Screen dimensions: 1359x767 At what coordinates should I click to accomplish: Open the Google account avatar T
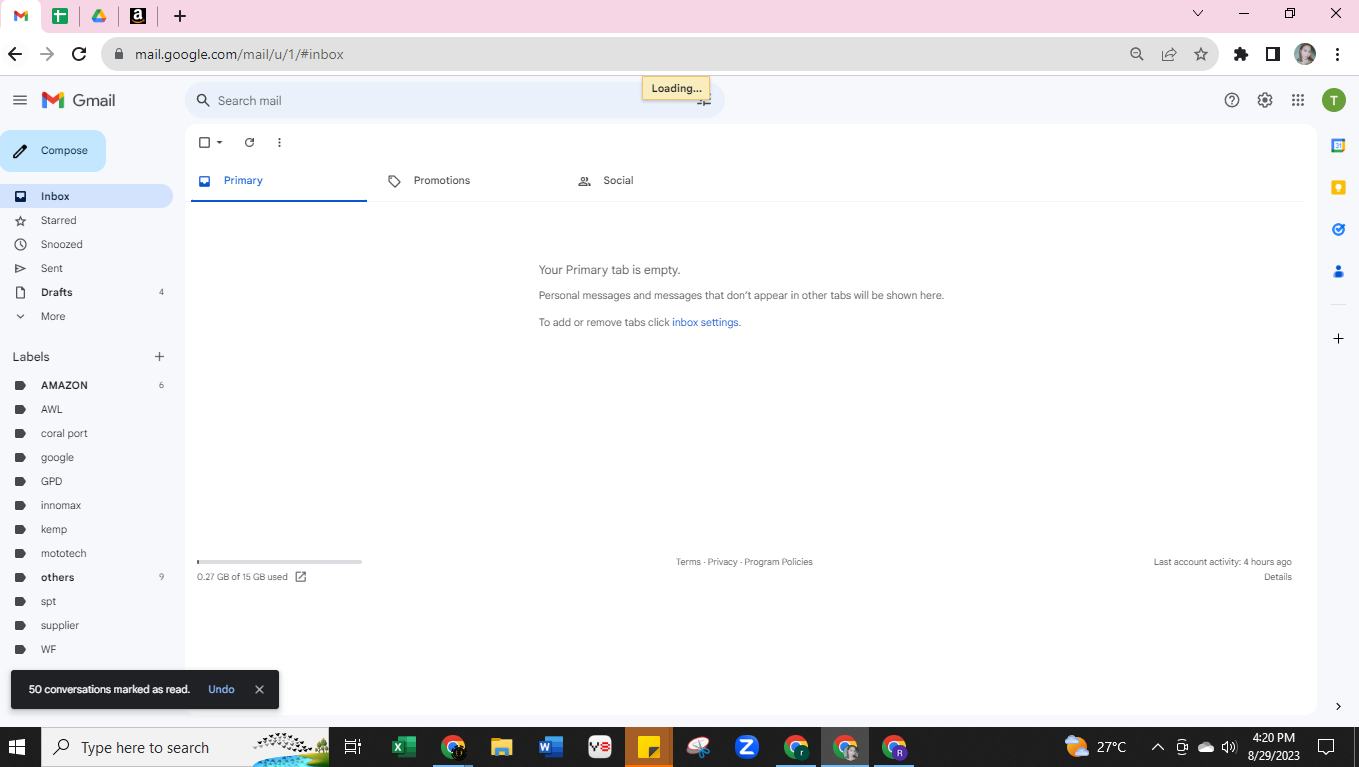pos(1333,100)
